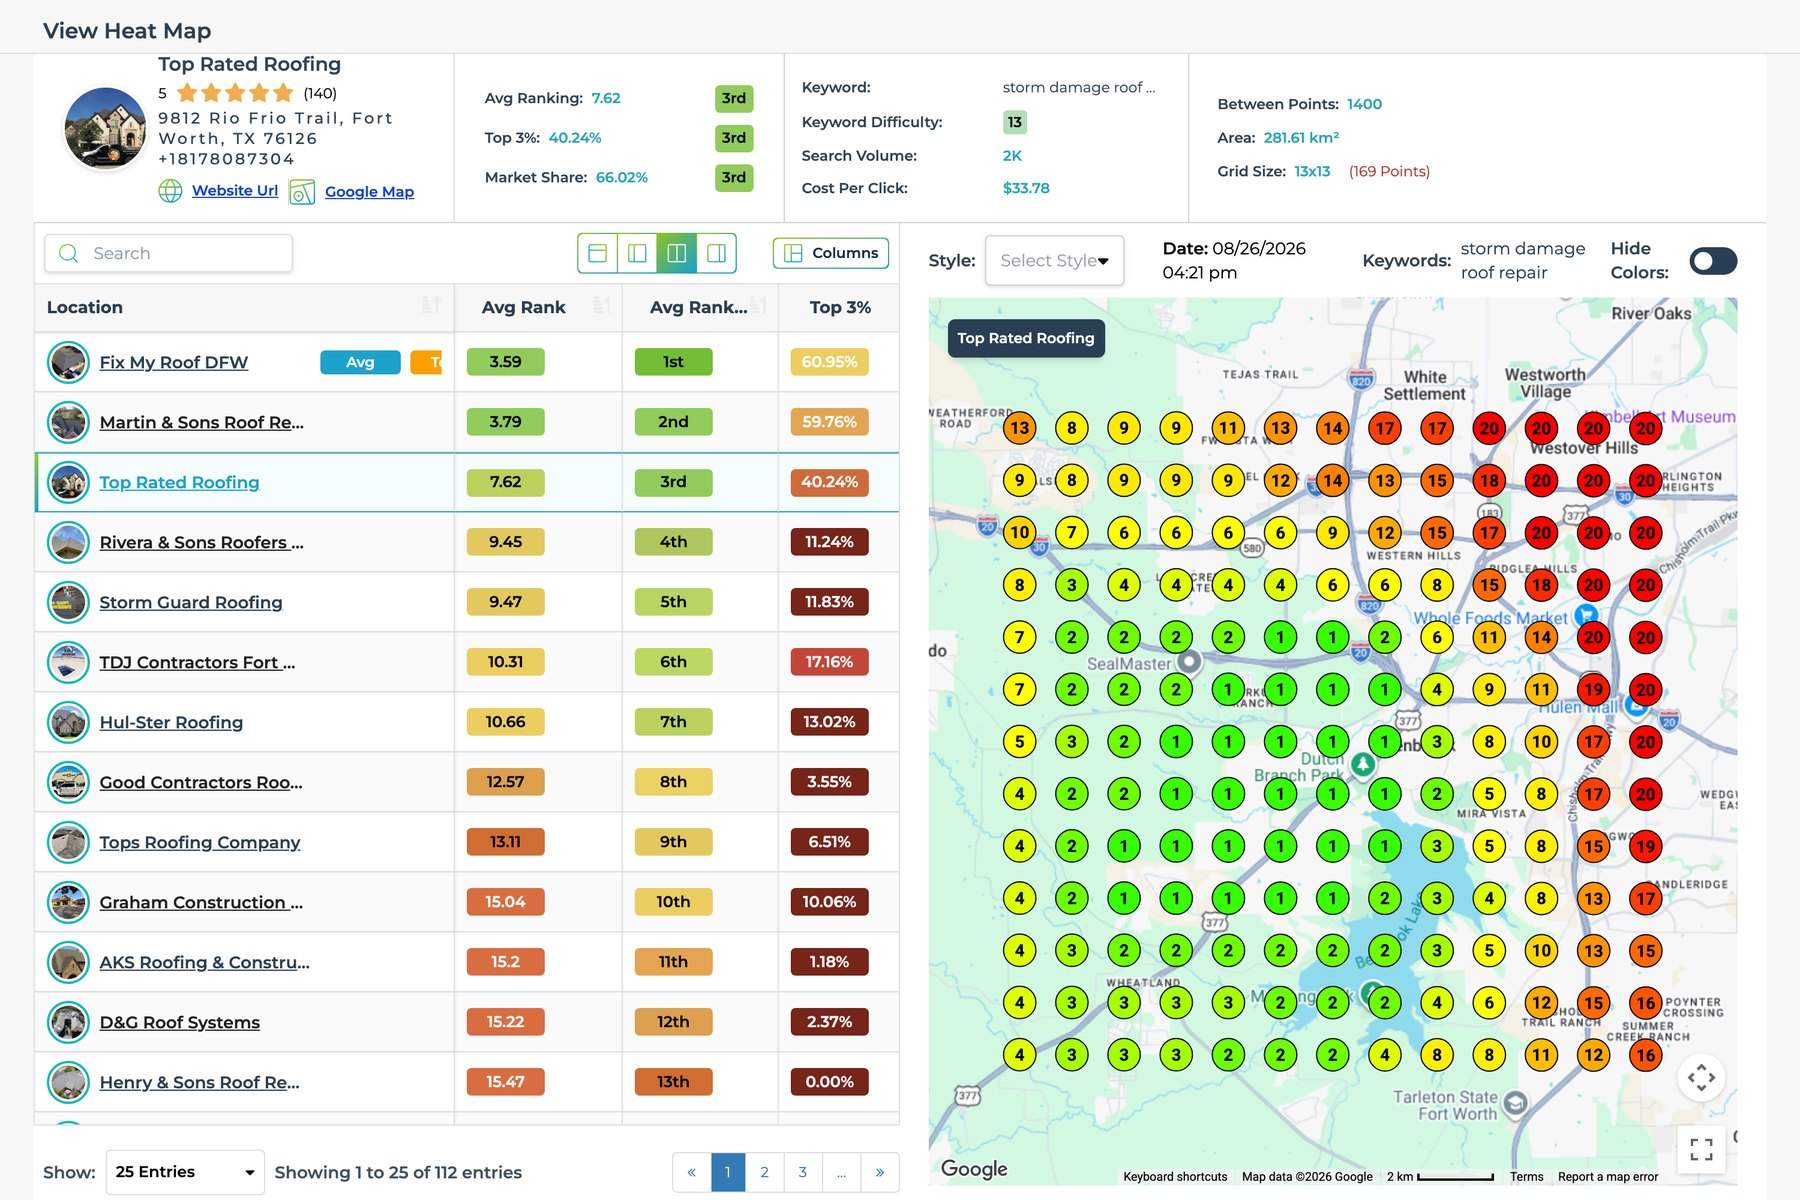Image resolution: width=1800 pixels, height=1200 pixels.
Task: Click the Tops Roofing Company avatar icon
Action: pyautogui.click(x=69, y=842)
